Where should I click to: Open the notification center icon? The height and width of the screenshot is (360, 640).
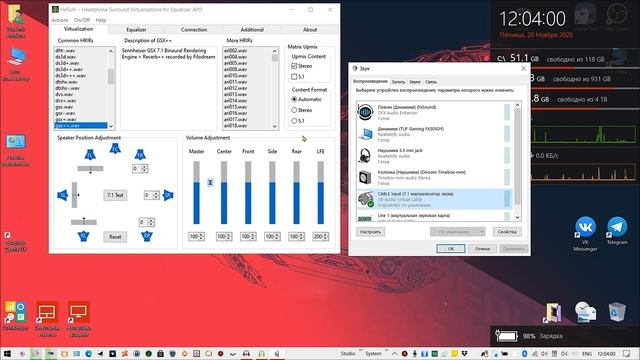point(627,353)
